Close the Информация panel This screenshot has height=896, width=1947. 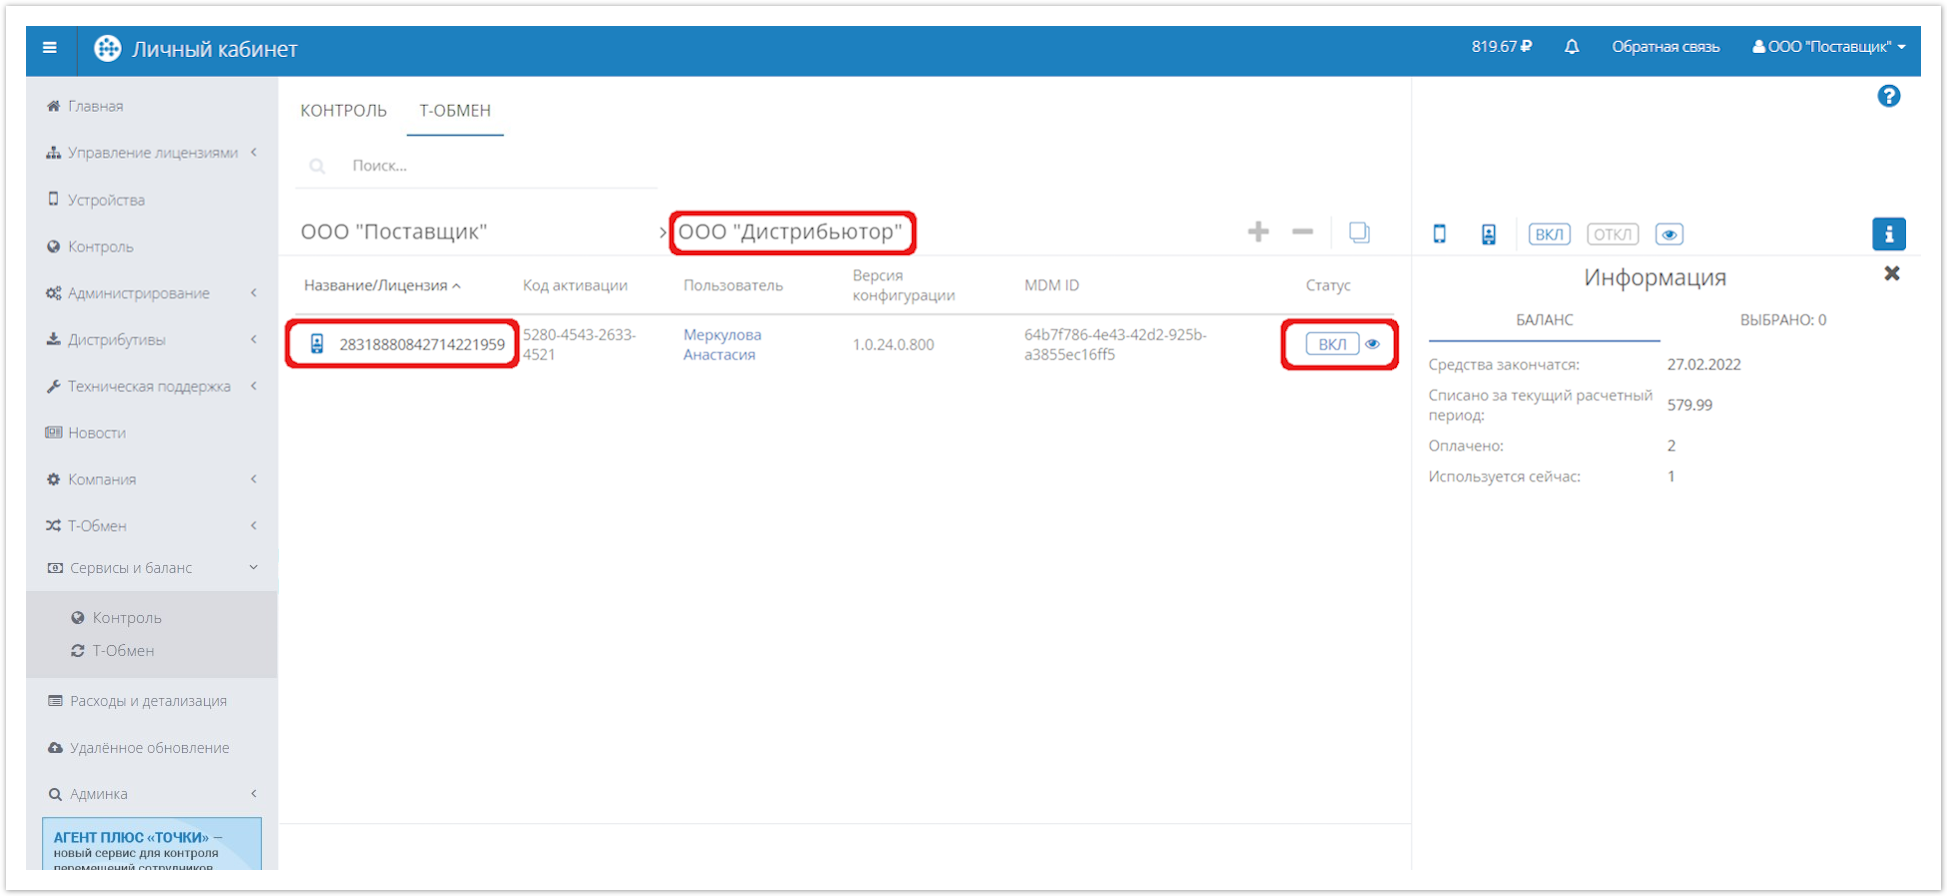pyautogui.click(x=1891, y=274)
